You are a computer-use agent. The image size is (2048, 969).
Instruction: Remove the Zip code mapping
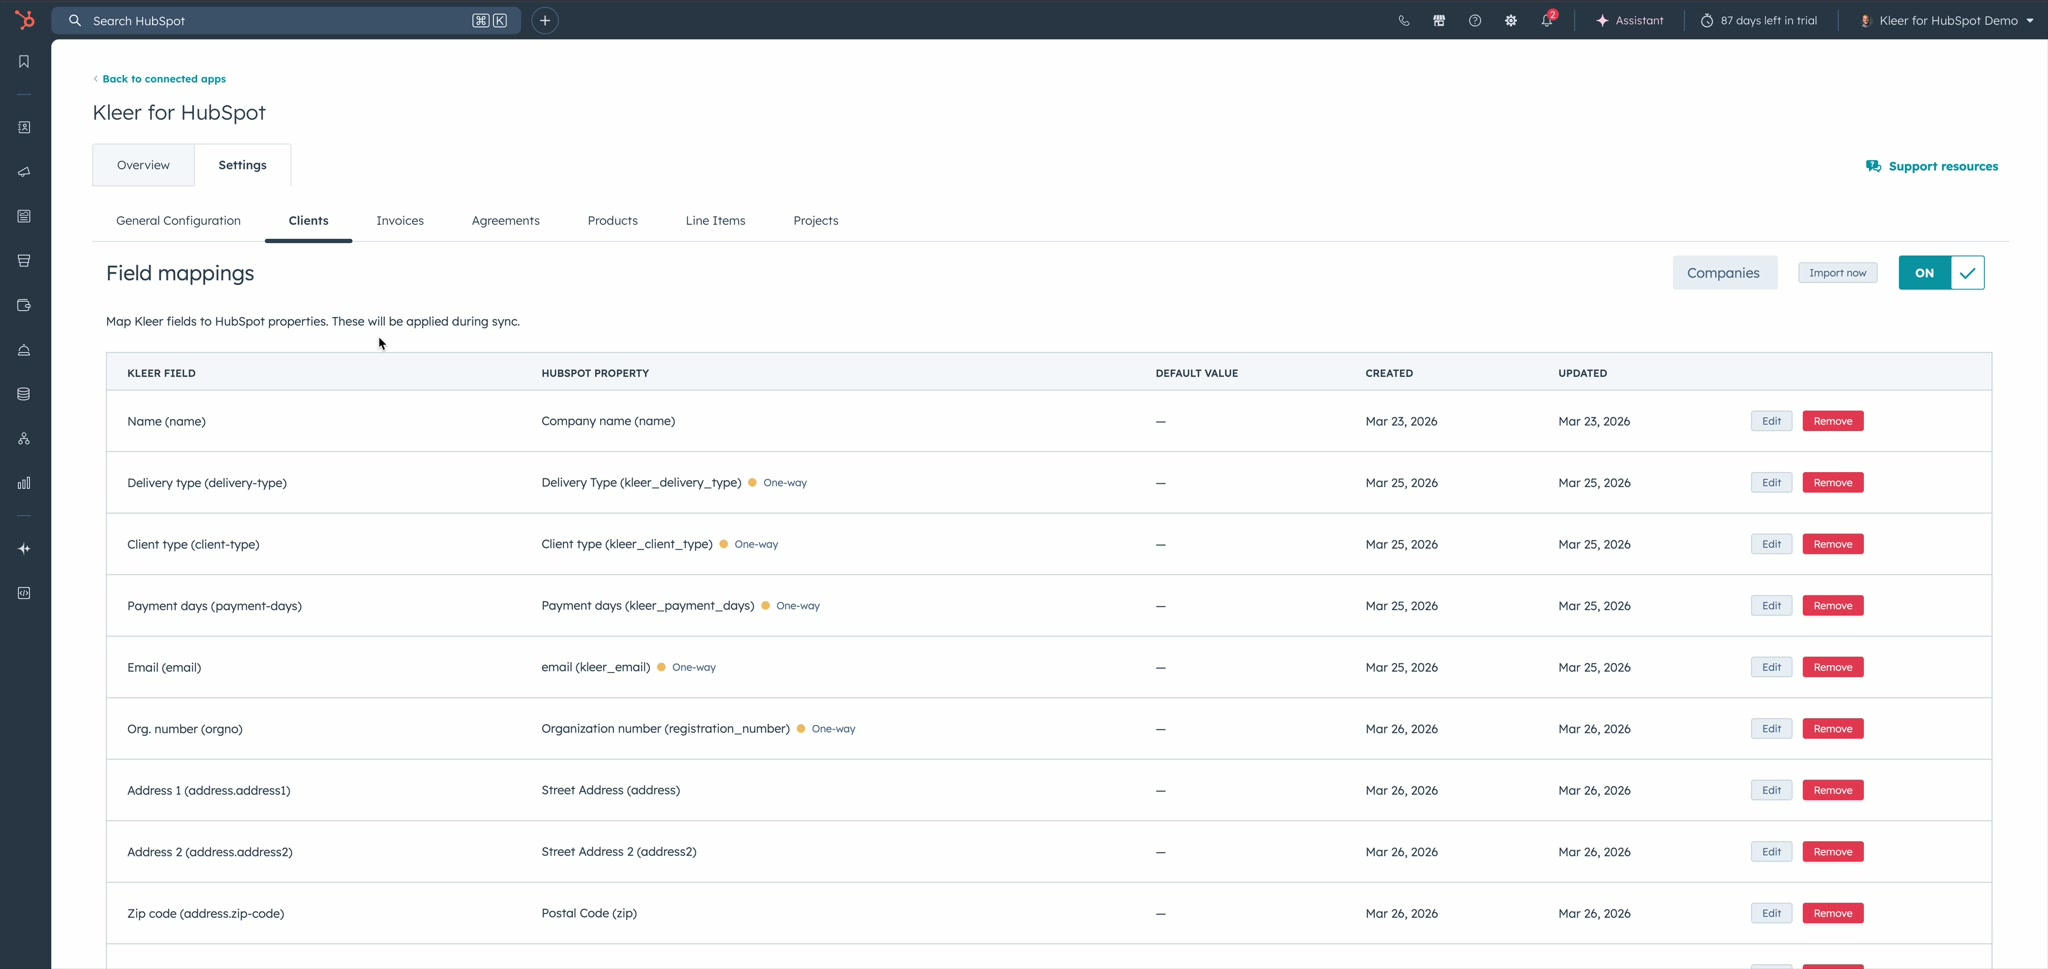[1833, 913]
